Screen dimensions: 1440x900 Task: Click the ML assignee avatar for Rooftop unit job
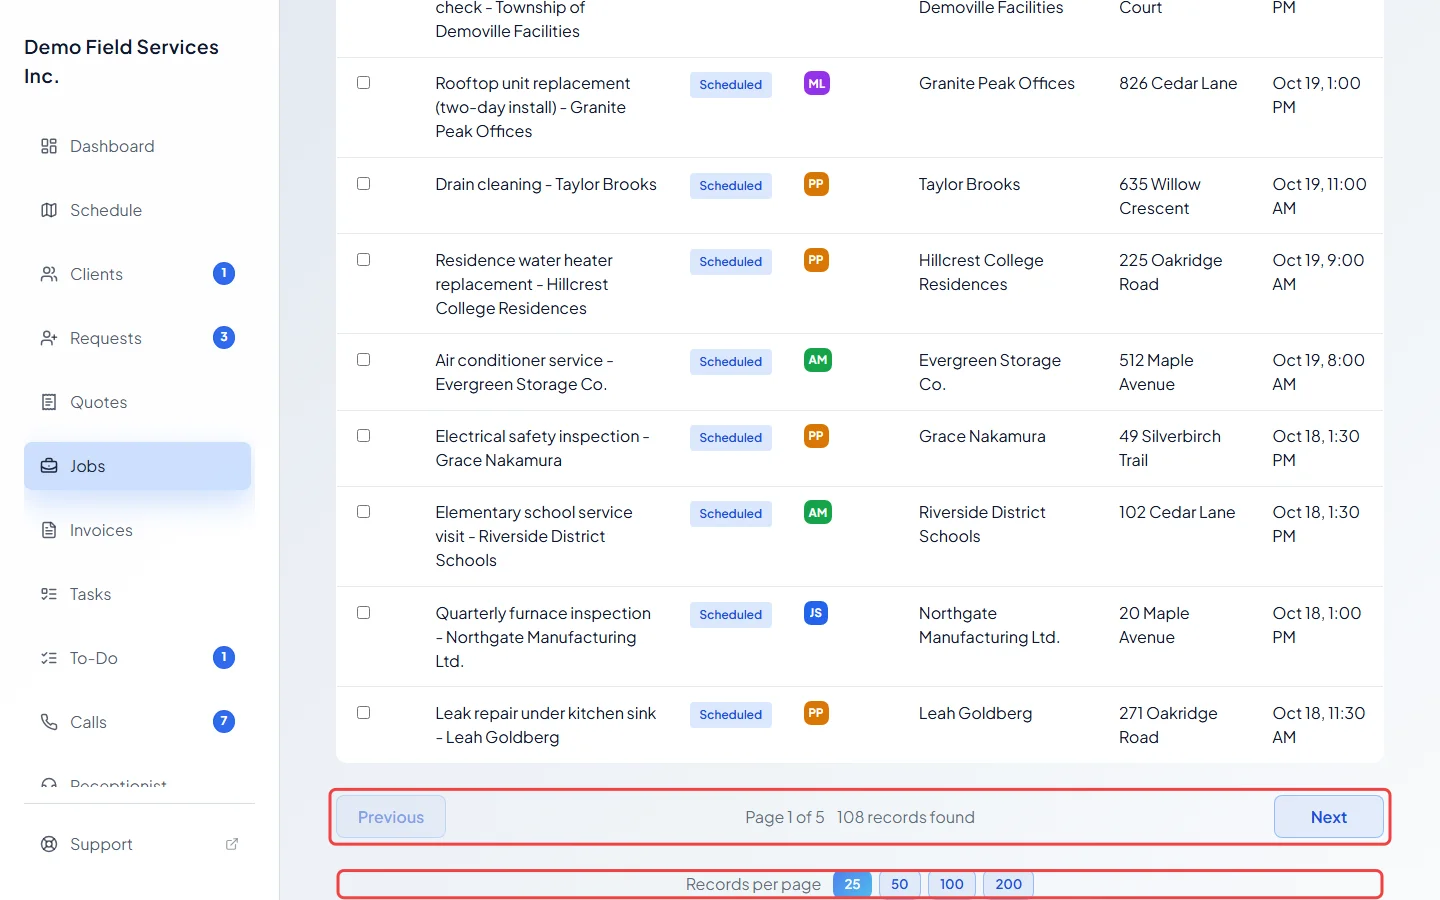pos(817,84)
